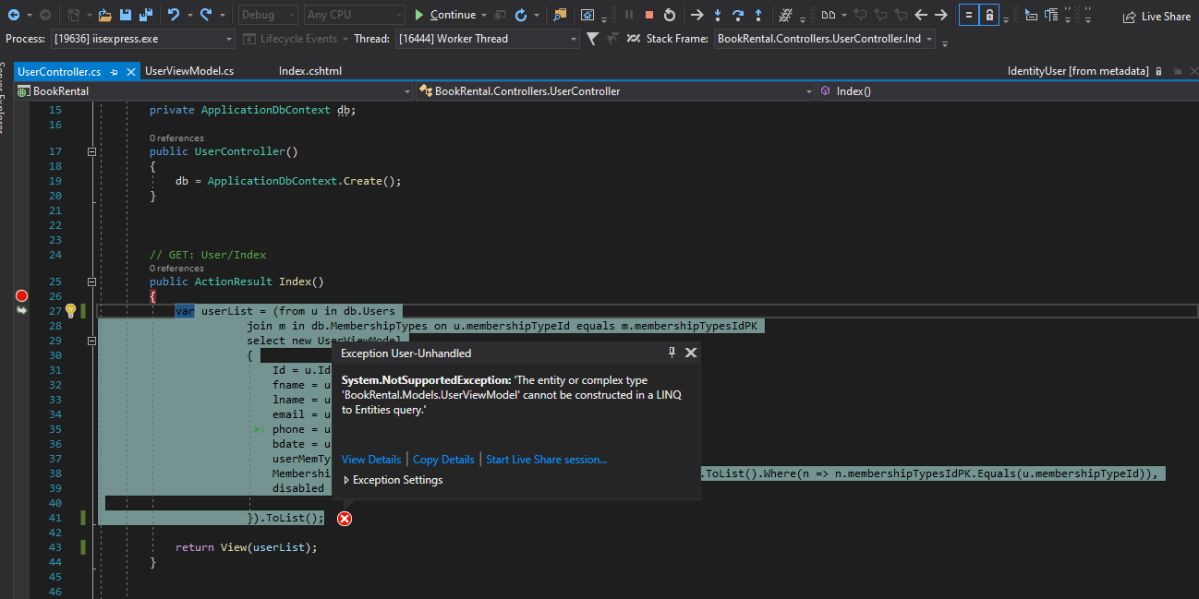Toggle the padlock toolbar button
Screen dimensions: 1199x599
(x=989, y=15)
